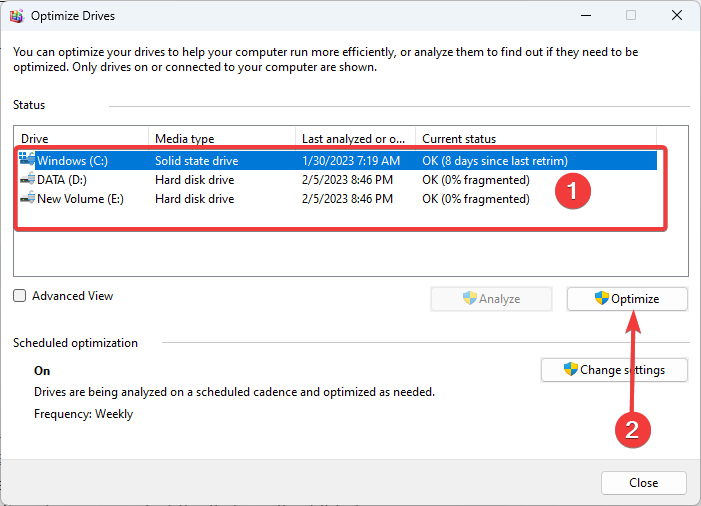Select the Windows (C:) drive icon
Screen dimensions: 701x506
coord(27,160)
